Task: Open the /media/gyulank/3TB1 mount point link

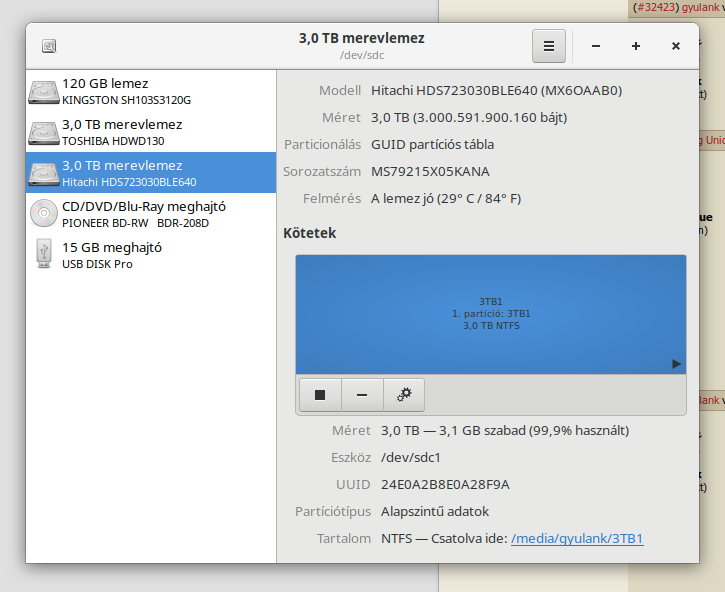Action: click(577, 538)
